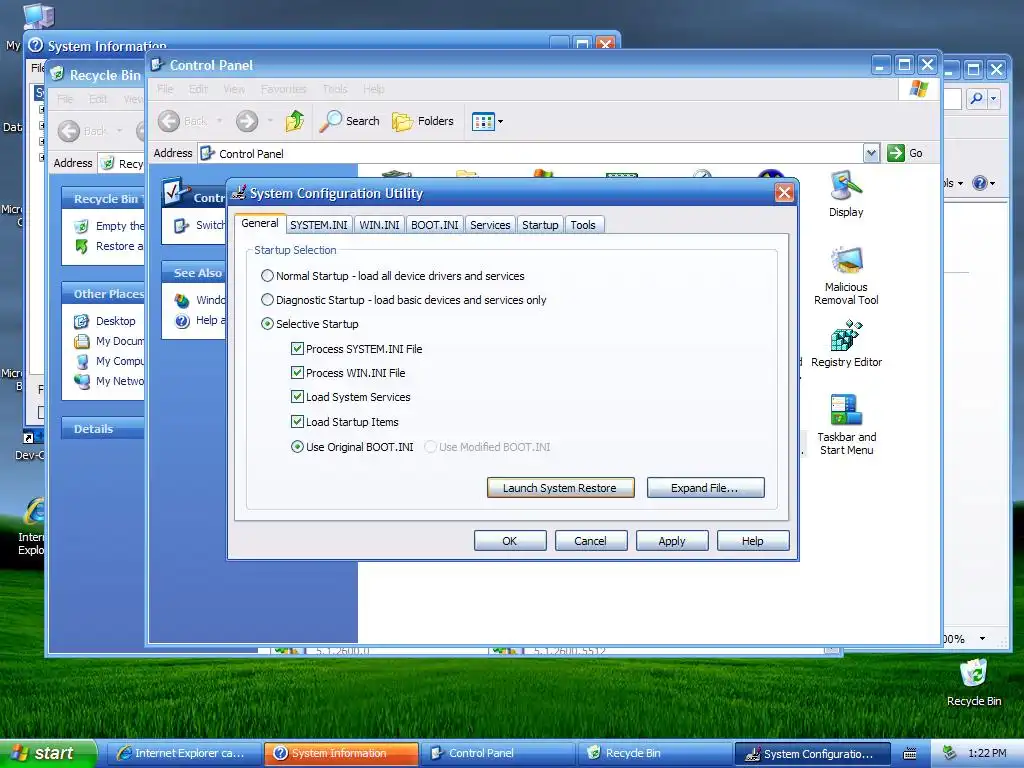Click the Control Panel address field

(539, 153)
